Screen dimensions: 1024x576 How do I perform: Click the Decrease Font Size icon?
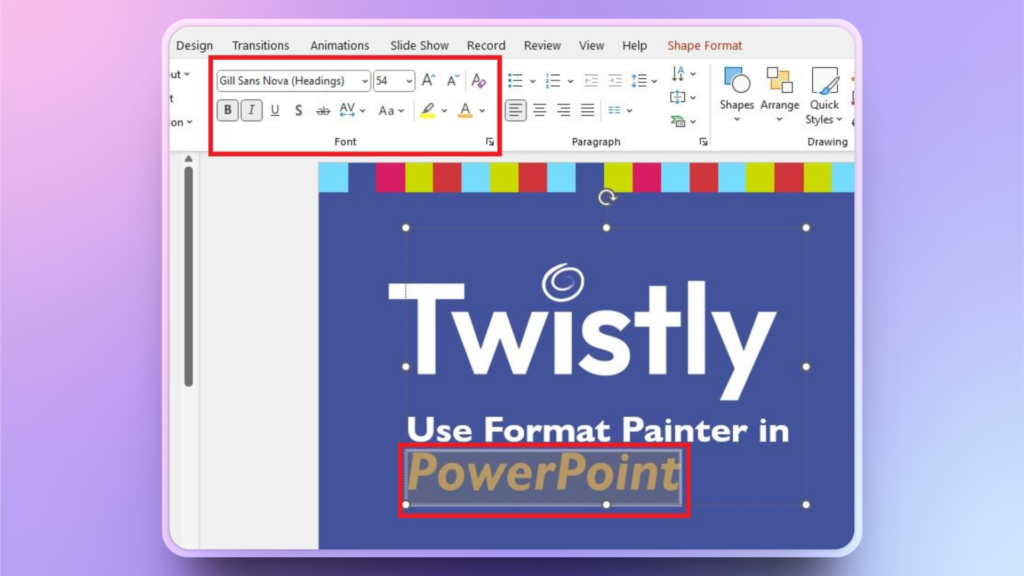pos(453,80)
